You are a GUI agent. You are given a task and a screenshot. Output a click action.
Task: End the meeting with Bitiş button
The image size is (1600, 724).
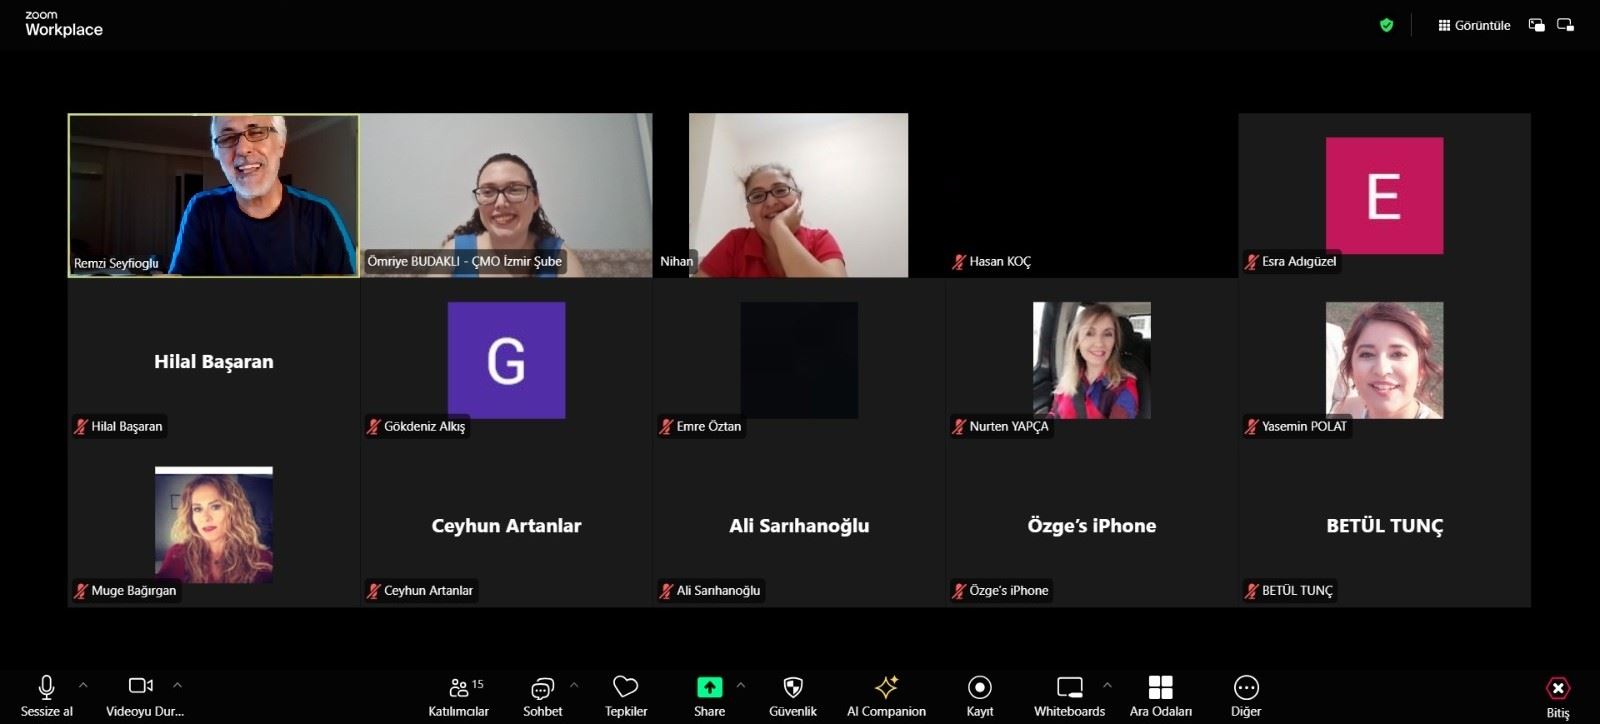[x=1557, y=689]
